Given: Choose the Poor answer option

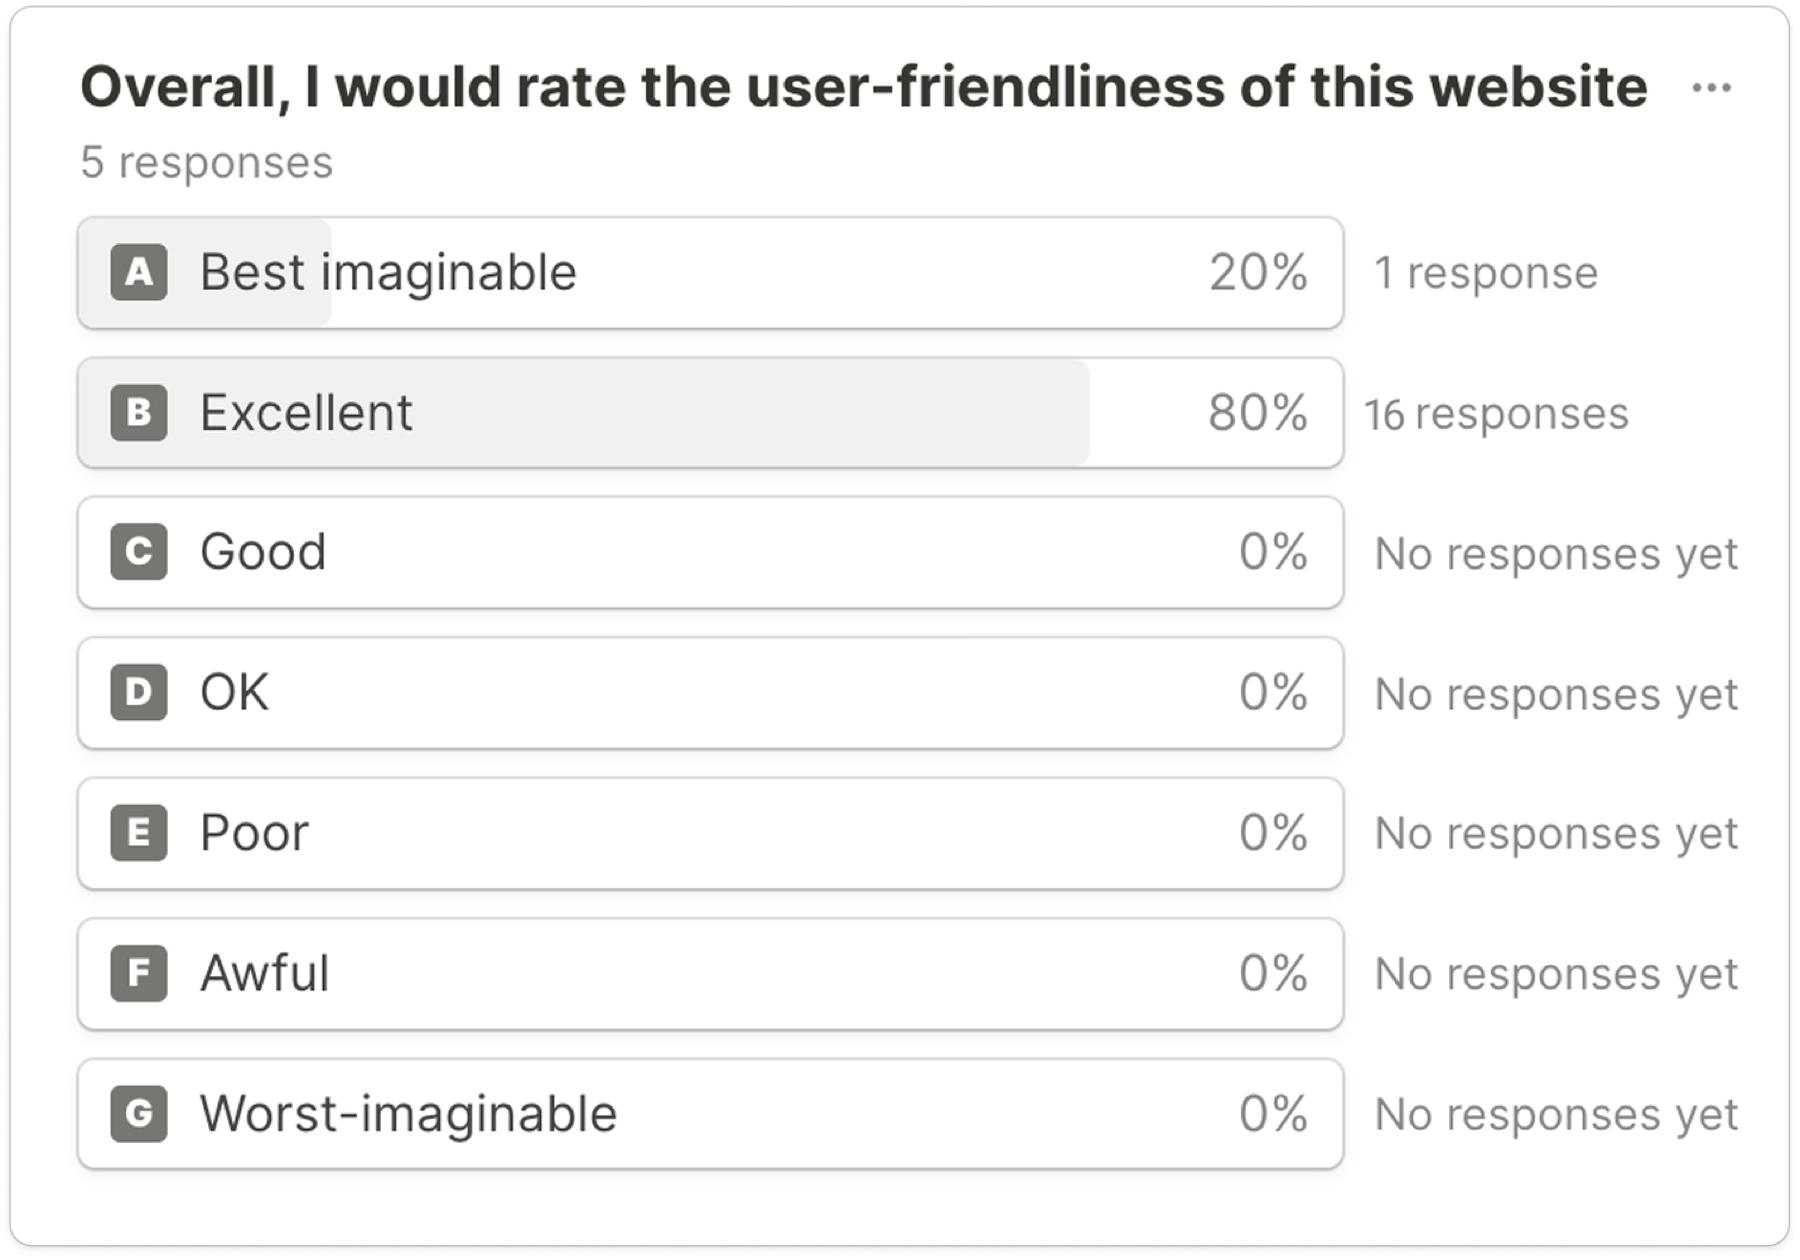Looking at the screenshot, I should 710,833.
